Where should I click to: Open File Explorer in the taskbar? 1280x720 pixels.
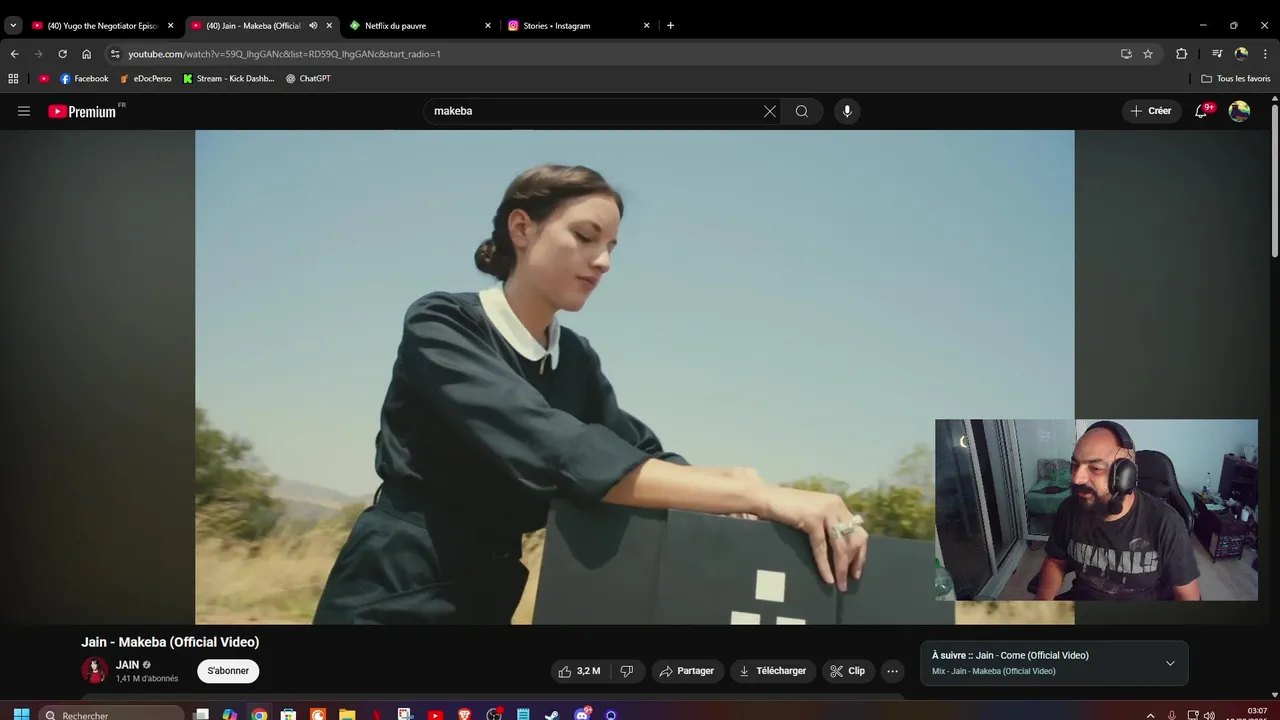(347, 714)
